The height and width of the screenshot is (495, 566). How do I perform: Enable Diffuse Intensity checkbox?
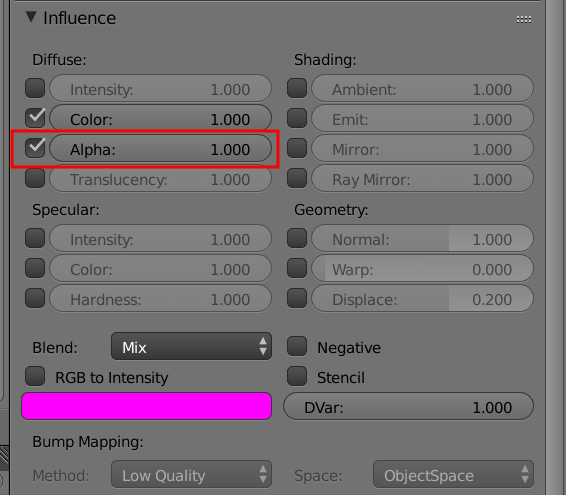35,88
